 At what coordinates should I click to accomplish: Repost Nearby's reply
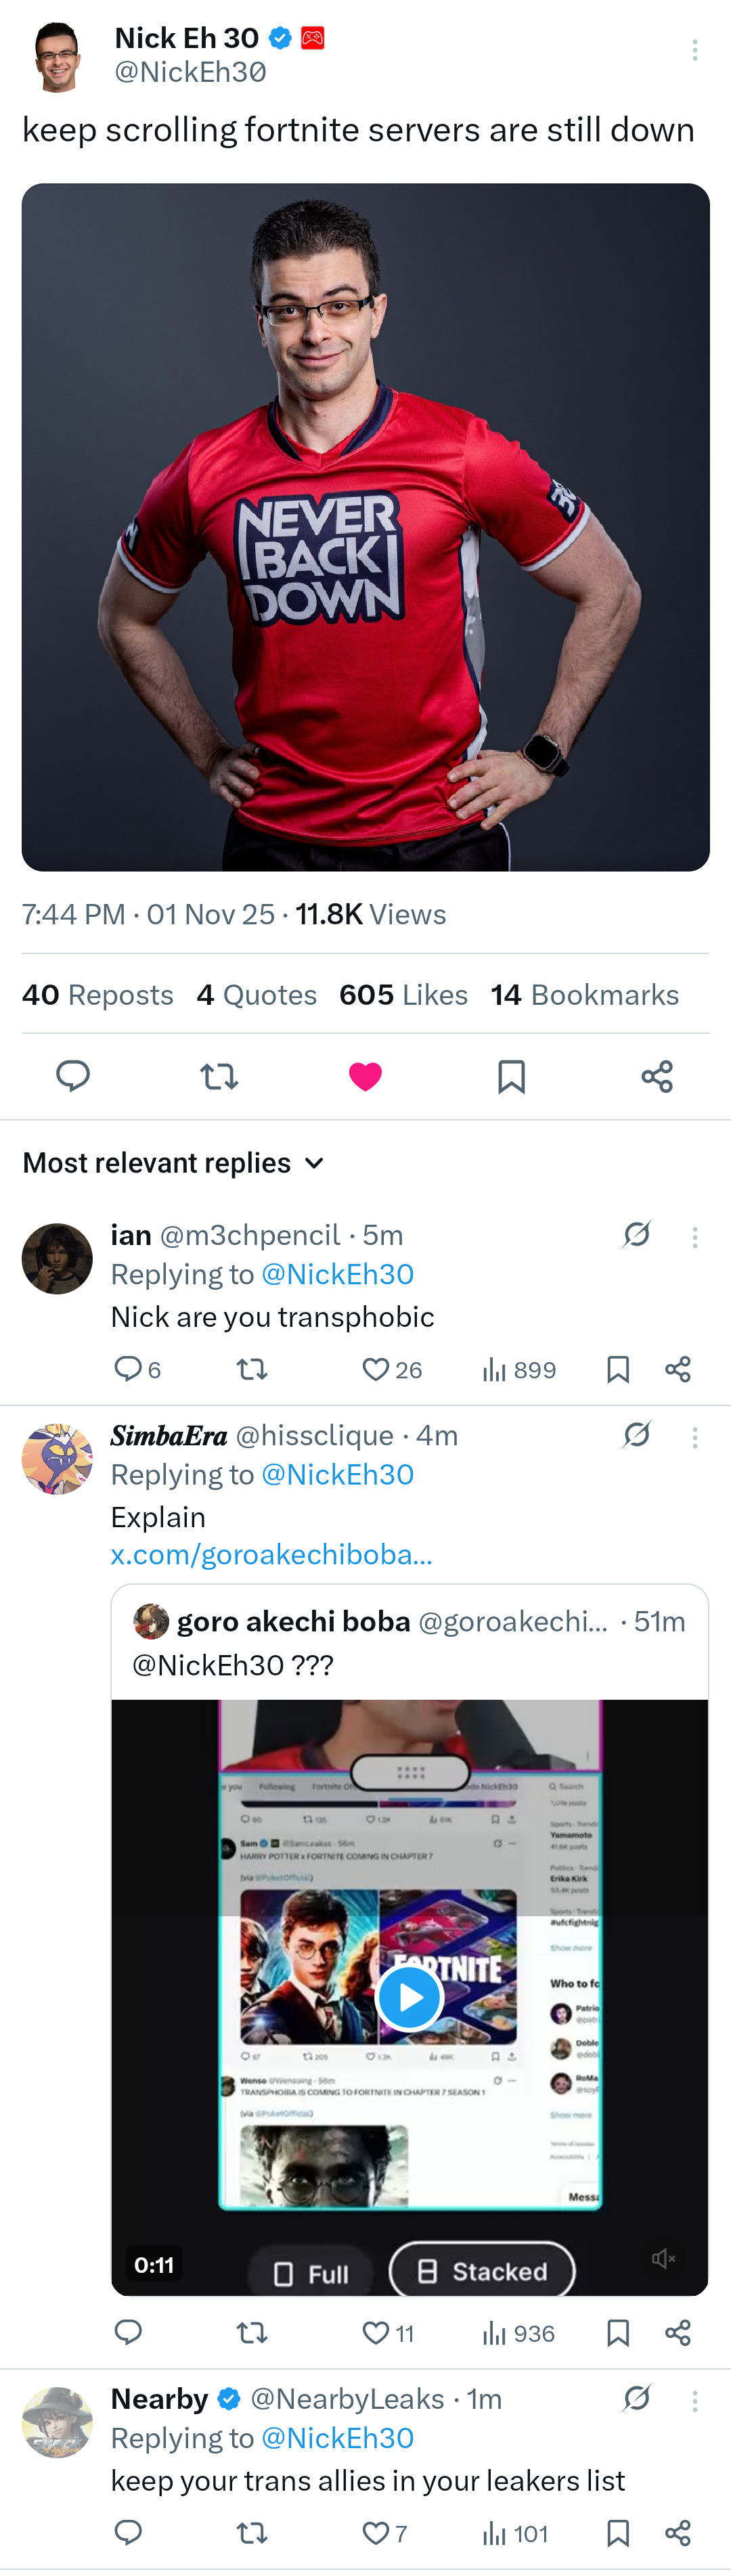(252, 2533)
